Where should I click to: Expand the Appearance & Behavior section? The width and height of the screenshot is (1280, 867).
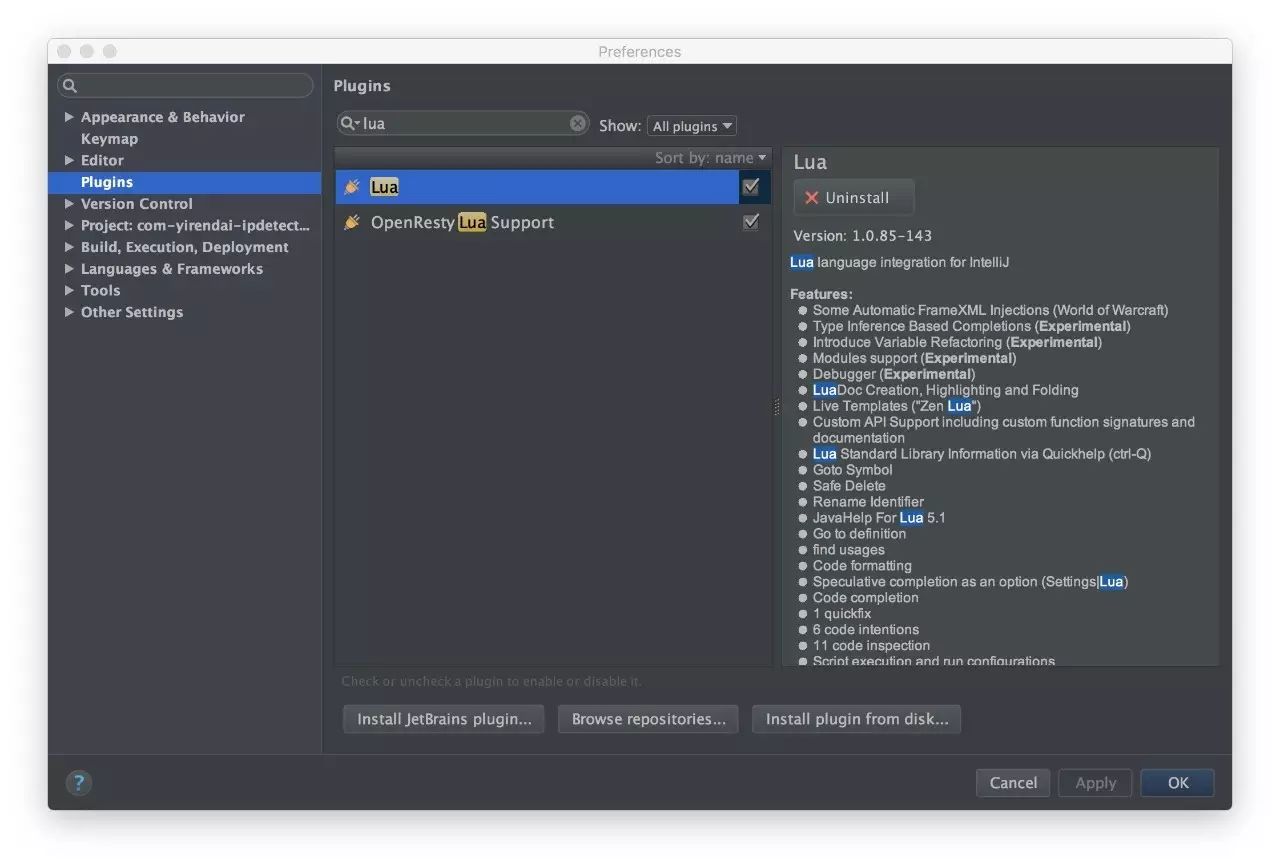[69, 117]
